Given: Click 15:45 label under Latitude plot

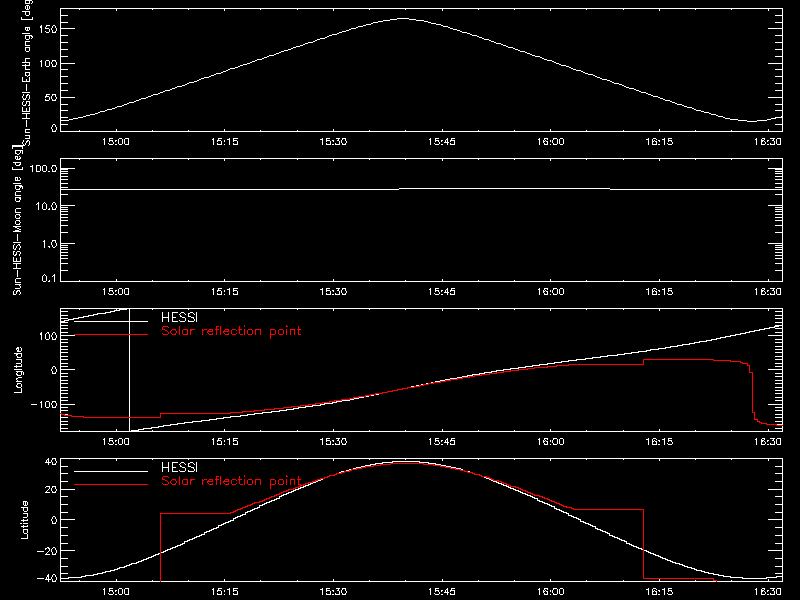Looking at the screenshot, I should (x=442, y=592).
